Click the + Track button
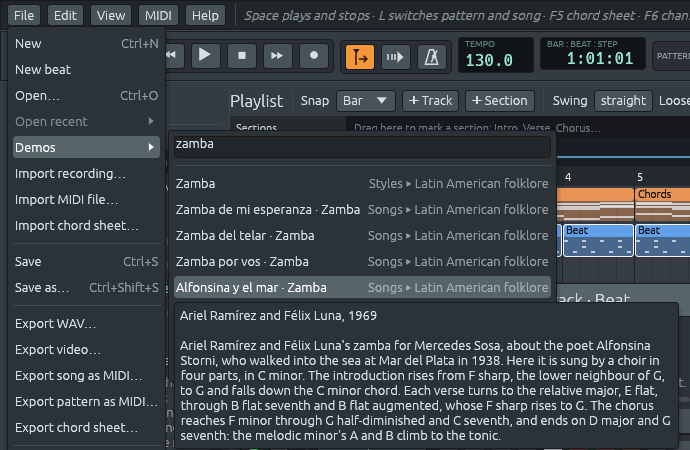The width and height of the screenshot is (690, 450). [430, 101]
